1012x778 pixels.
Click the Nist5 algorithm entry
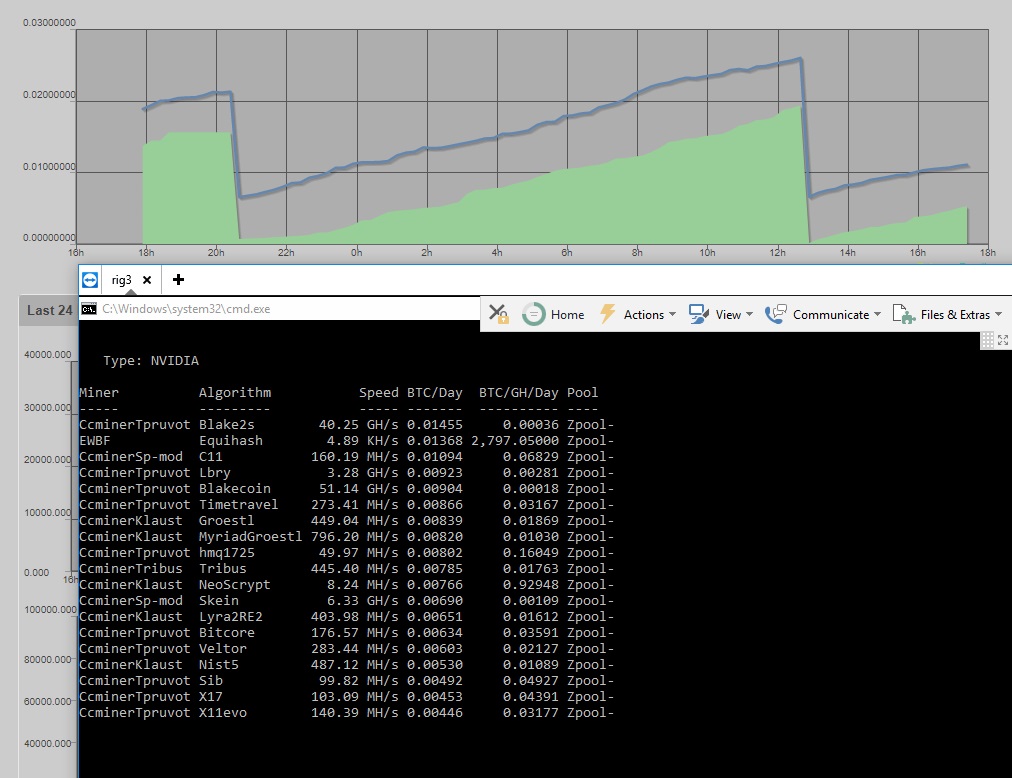(219, 665)
